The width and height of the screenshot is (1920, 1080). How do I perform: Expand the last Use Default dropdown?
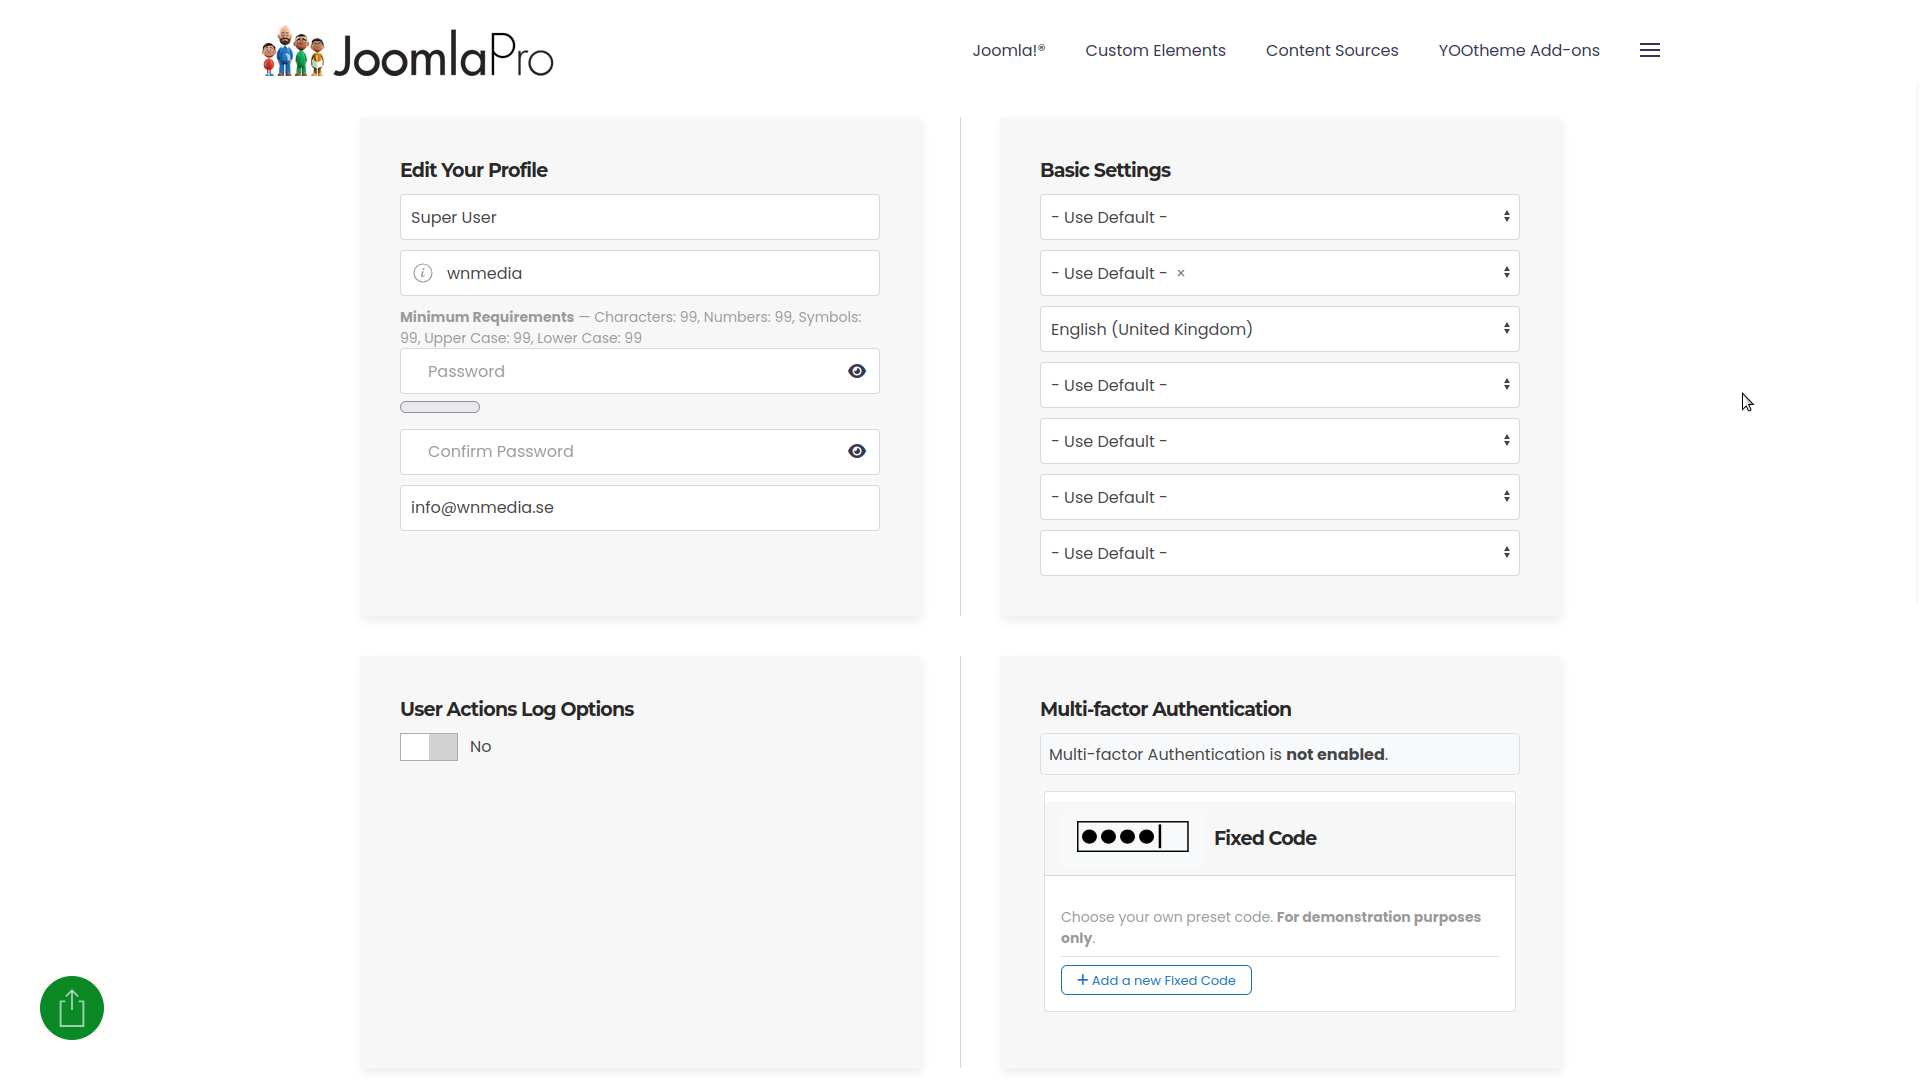click(1279, 553)
